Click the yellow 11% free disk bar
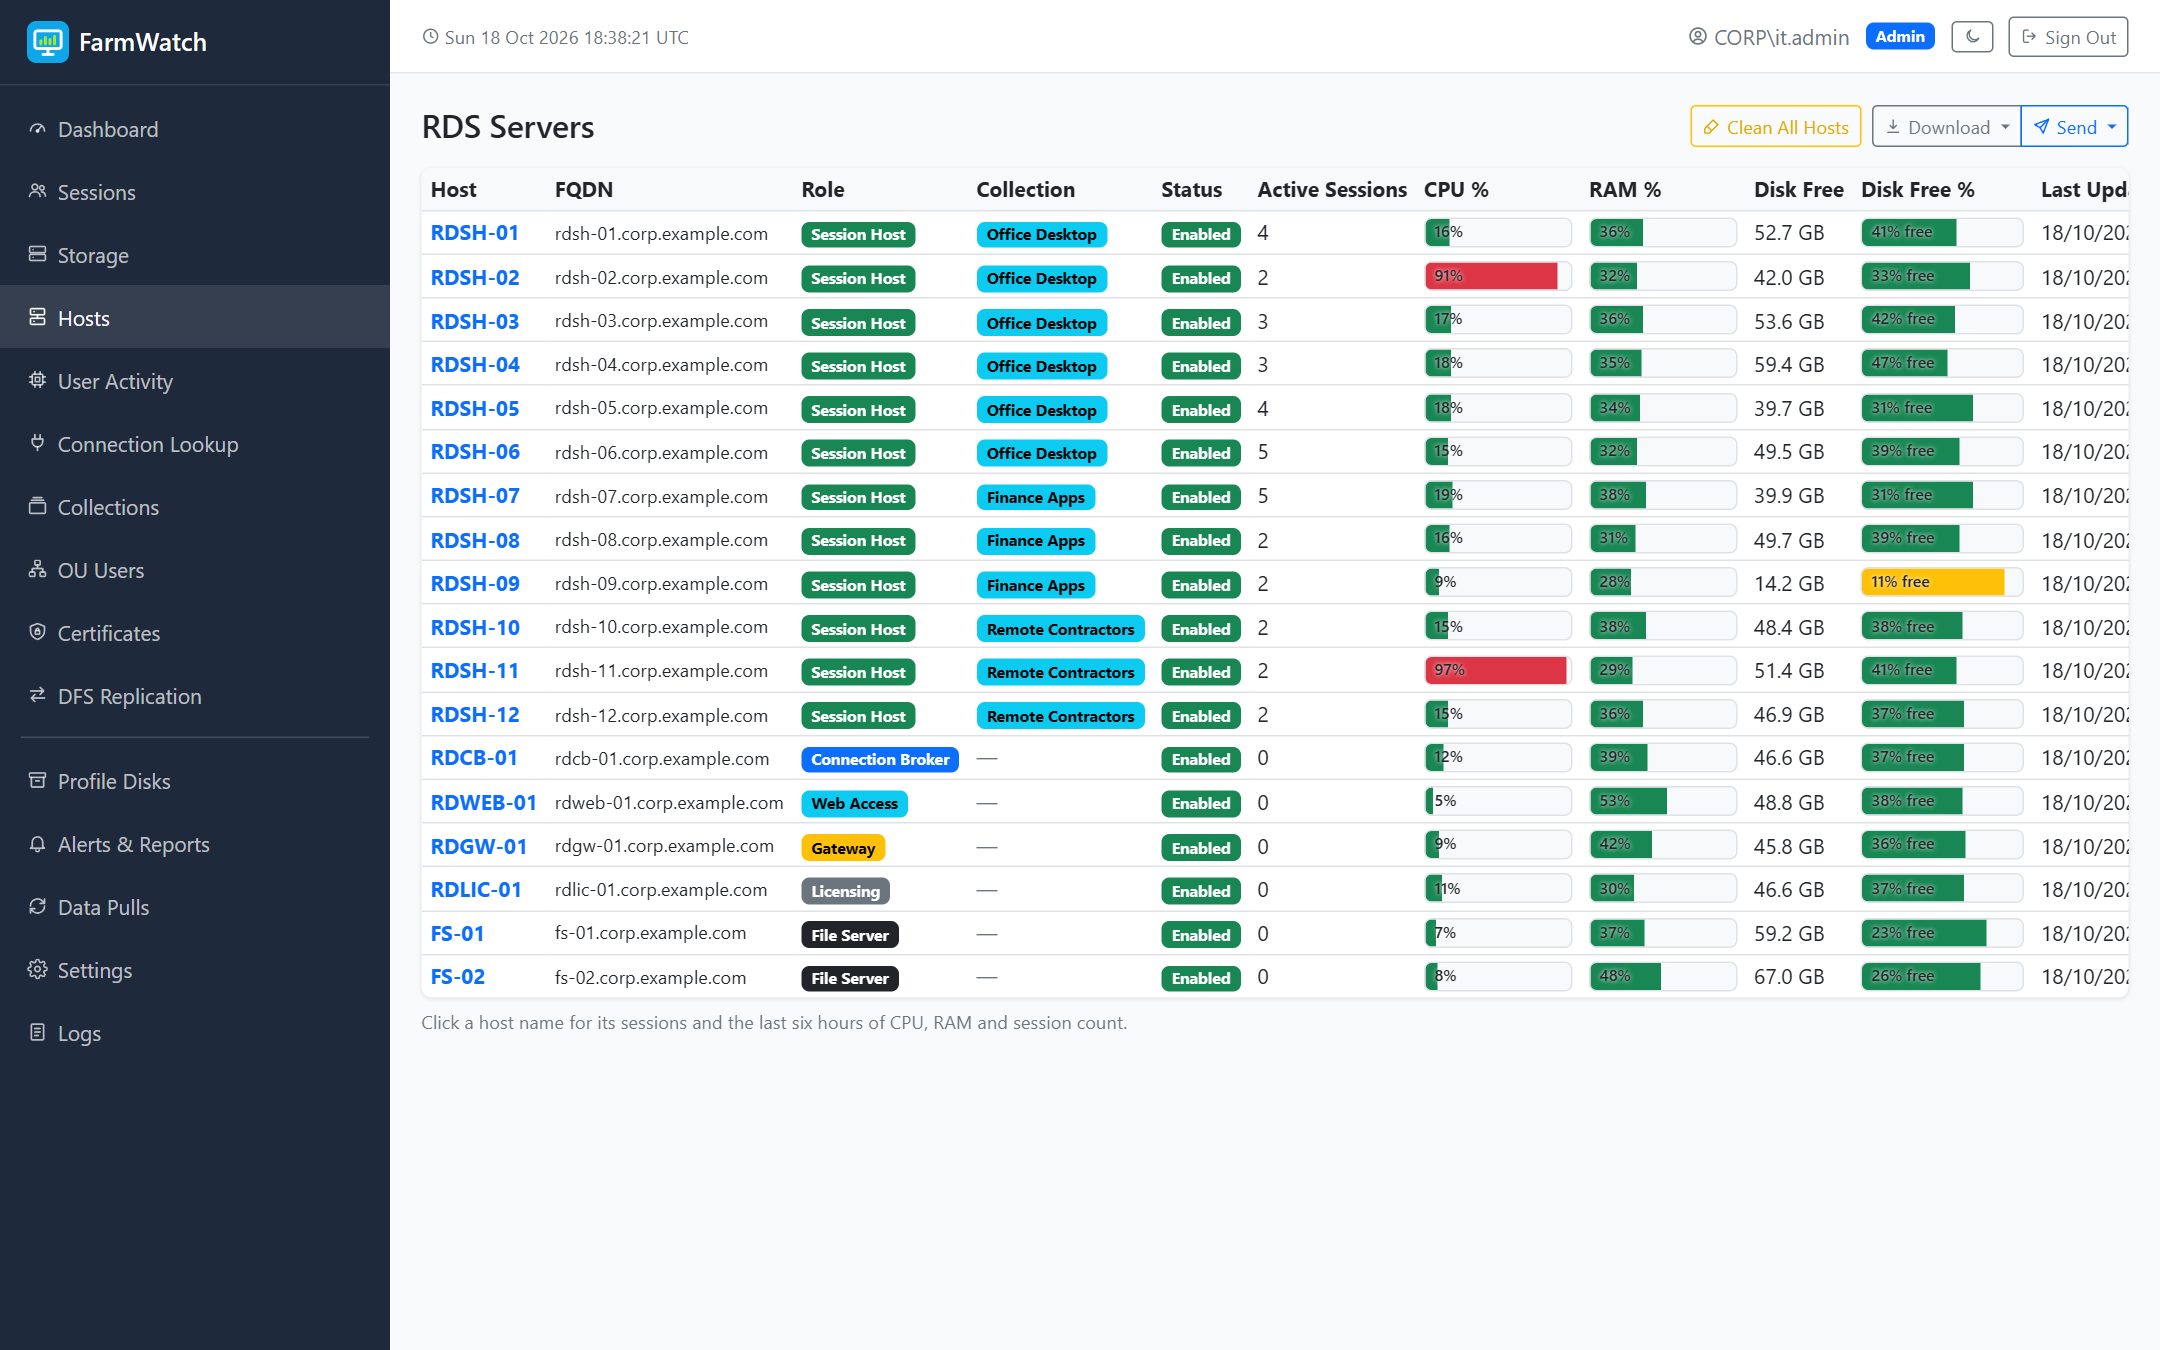The width and height of the screenshot is (2160, 1350). (1932, 582)
